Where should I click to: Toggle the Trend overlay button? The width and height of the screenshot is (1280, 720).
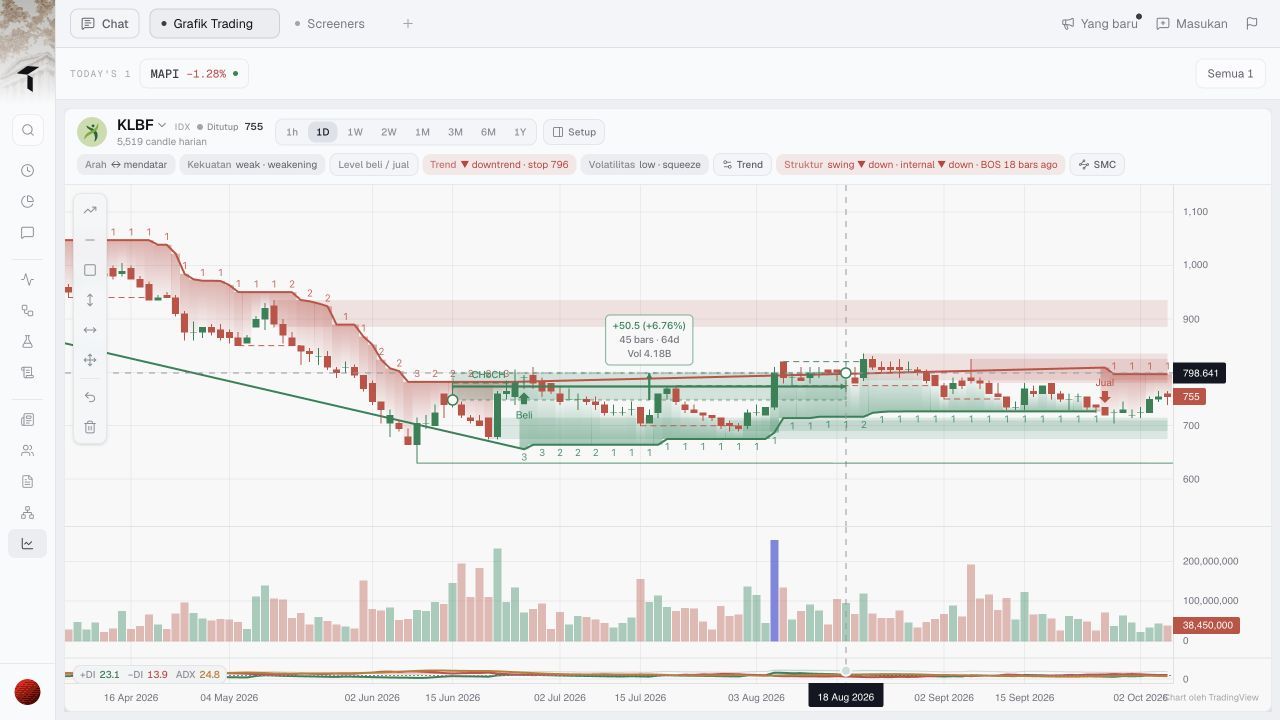pyautogui.click(x=742, y=164)
